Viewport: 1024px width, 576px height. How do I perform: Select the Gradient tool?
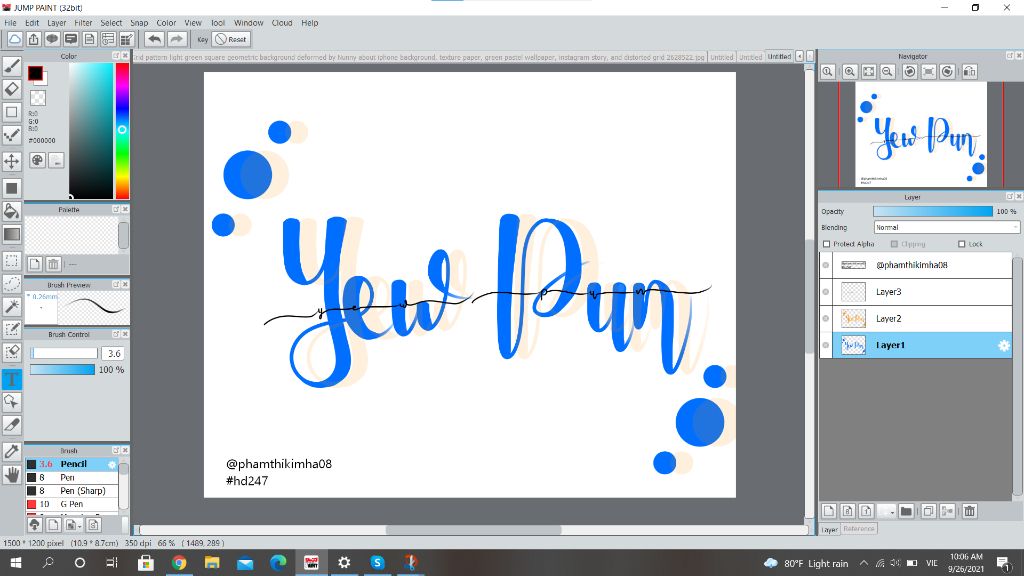[x=12, y=234]
